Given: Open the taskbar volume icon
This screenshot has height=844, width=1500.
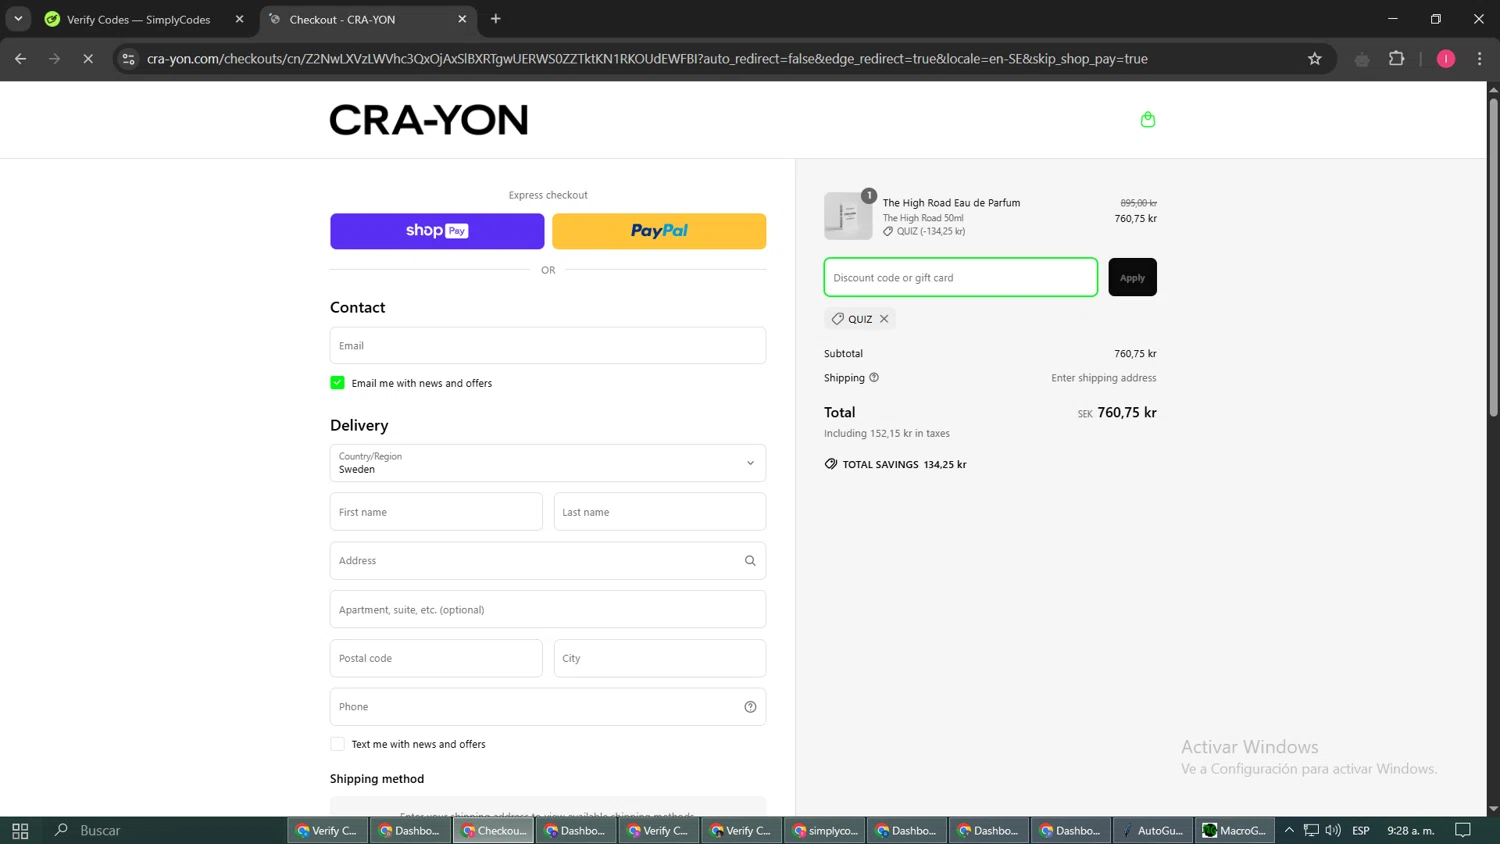Looking at the screenshot, I should 1332,830.
